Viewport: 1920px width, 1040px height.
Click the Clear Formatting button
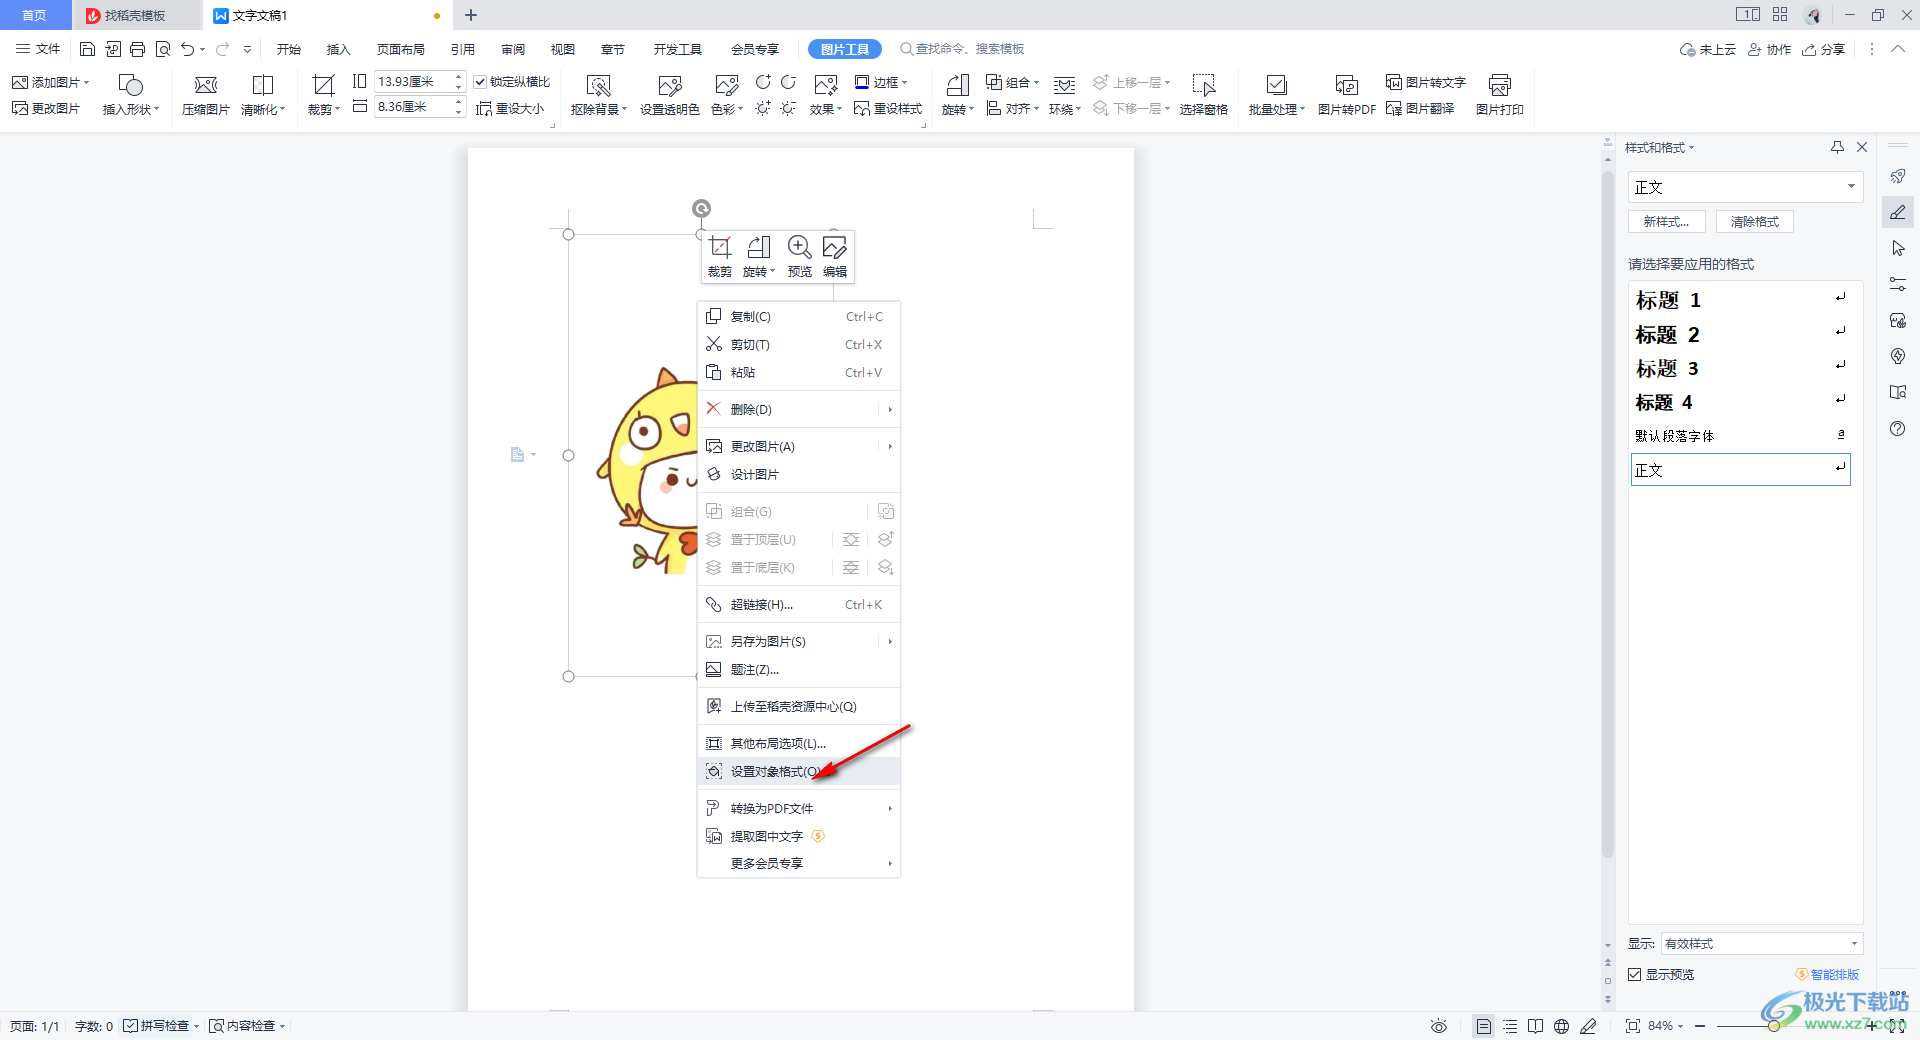point(1755,222)
